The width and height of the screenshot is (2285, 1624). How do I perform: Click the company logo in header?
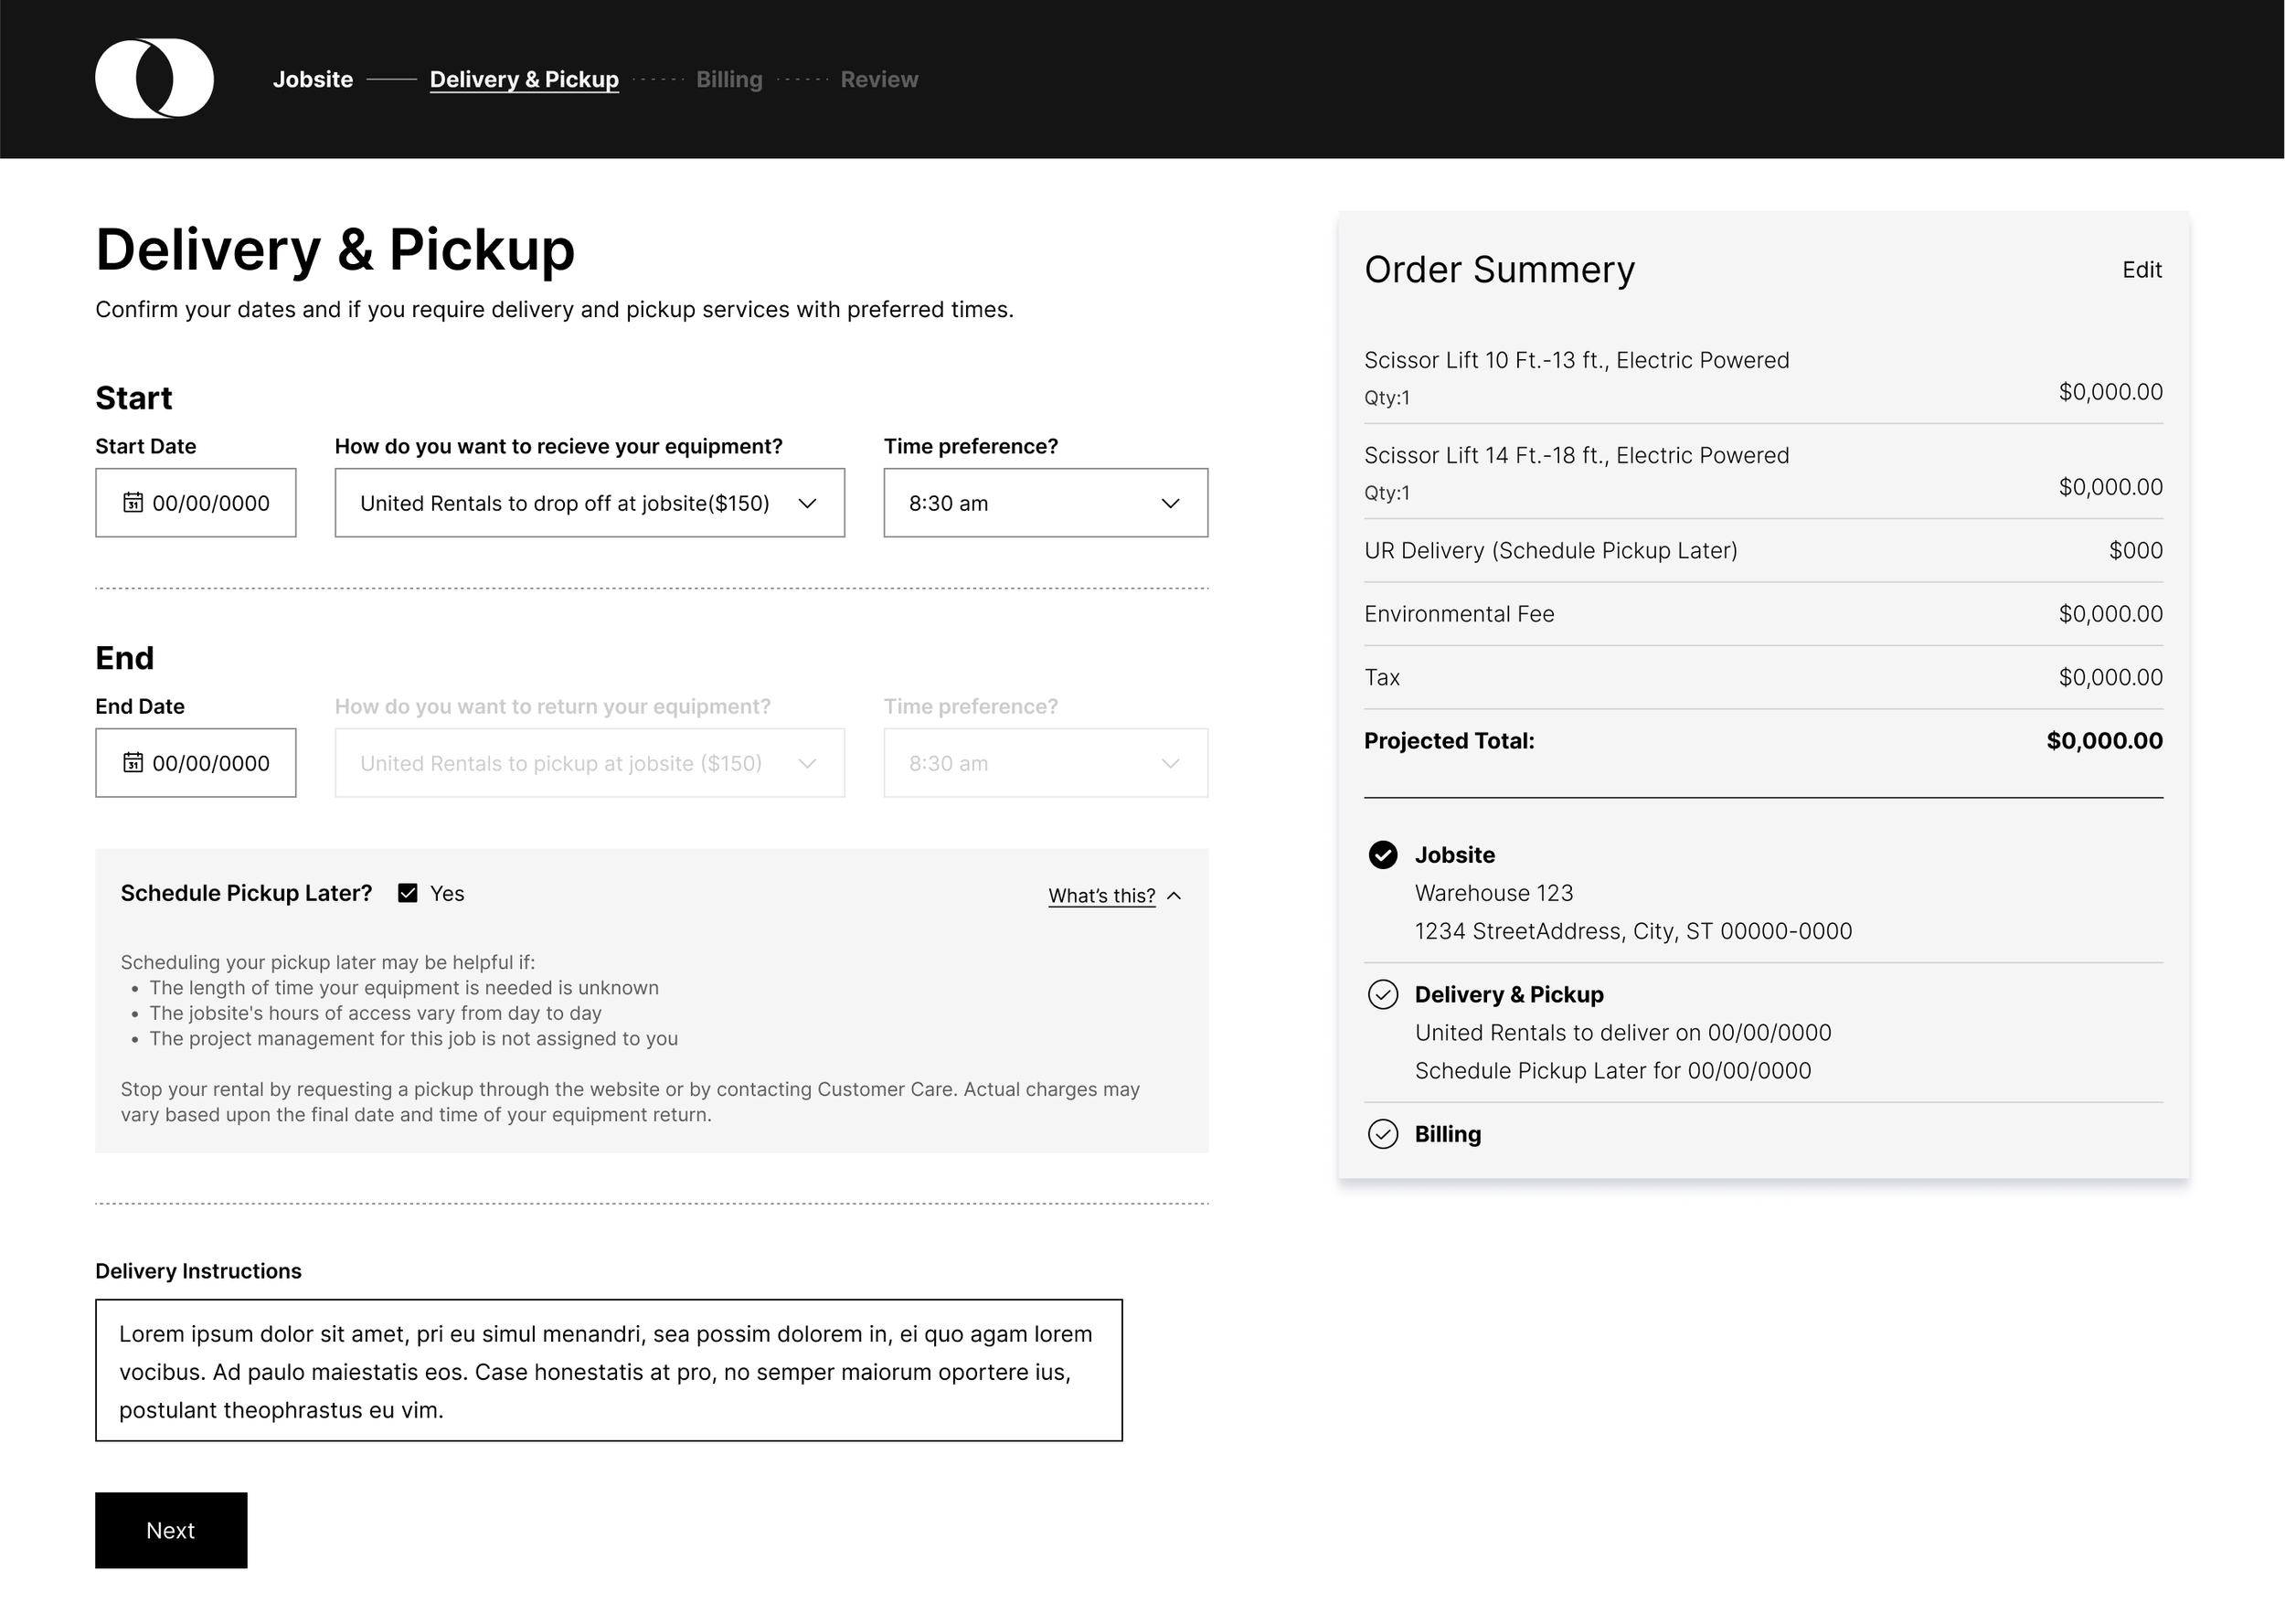click(154, 79)
